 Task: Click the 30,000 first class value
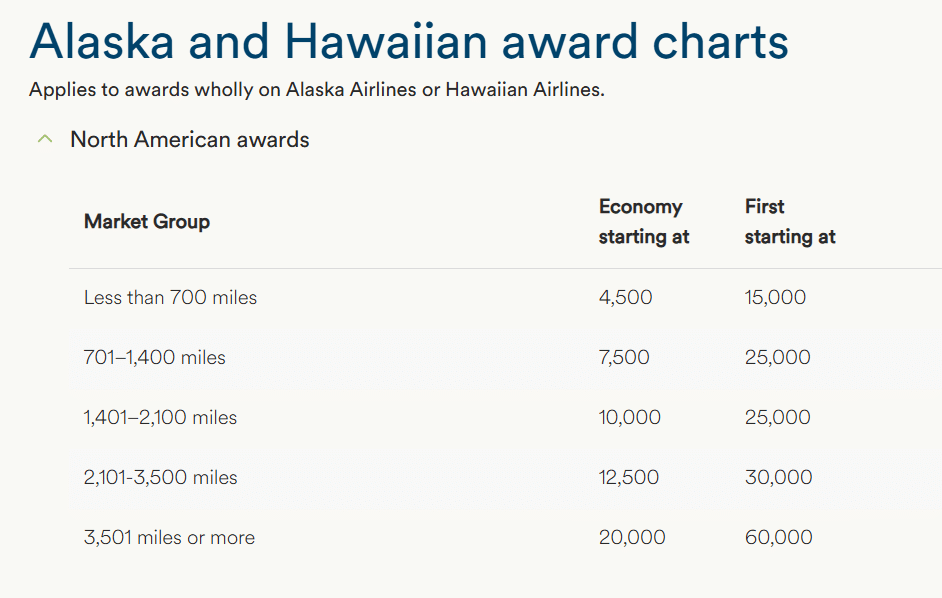pos(778,477)
